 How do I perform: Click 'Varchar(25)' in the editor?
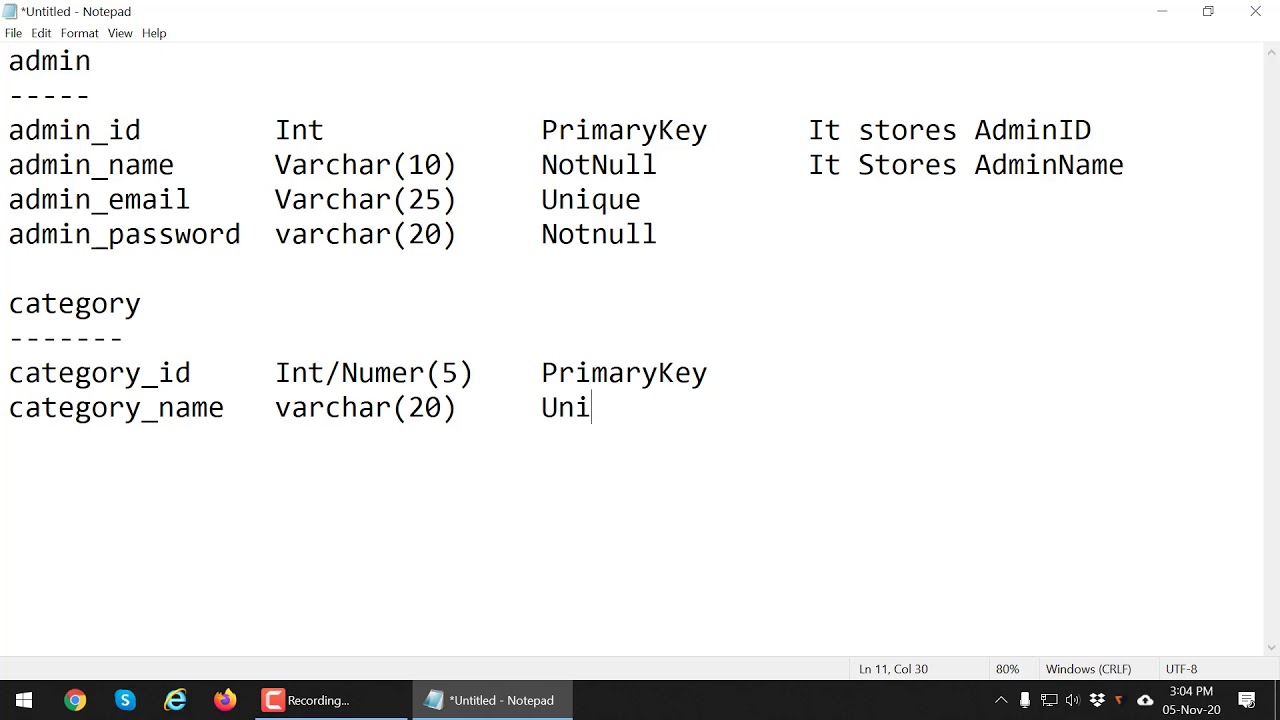click(x=365, y=200)
